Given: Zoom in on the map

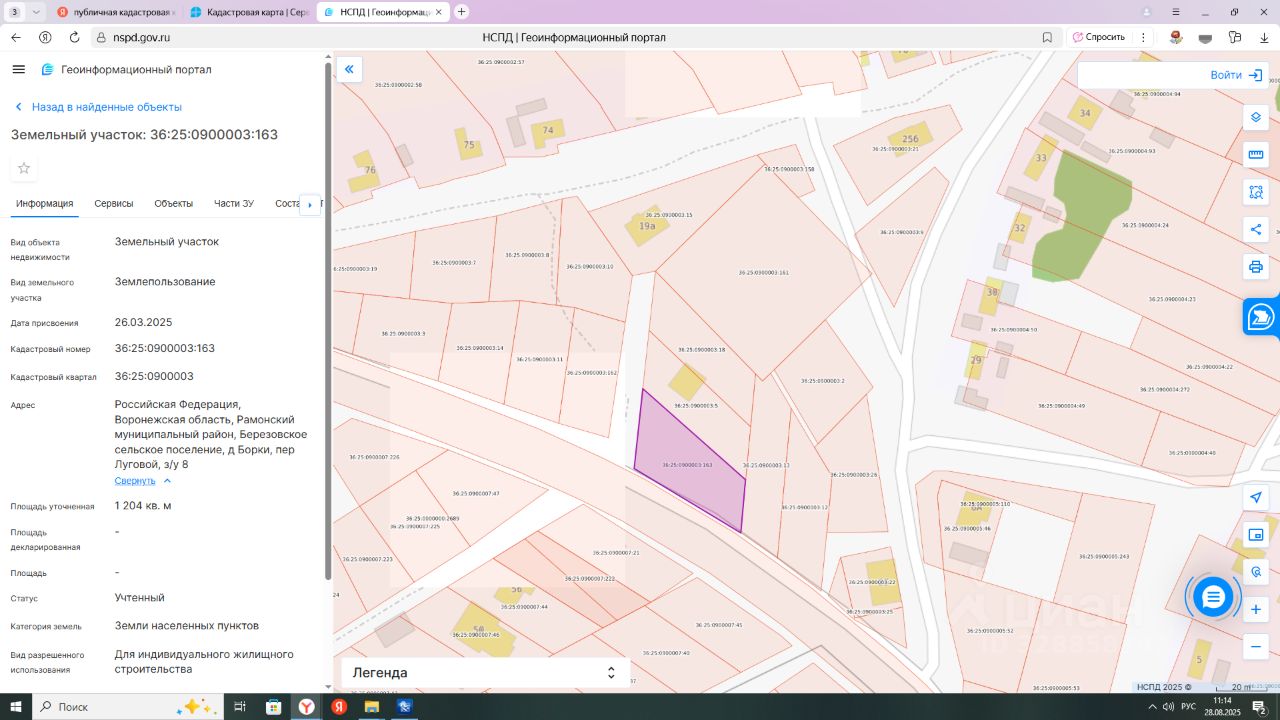Looking at the screenshot, I should 1256,609.
